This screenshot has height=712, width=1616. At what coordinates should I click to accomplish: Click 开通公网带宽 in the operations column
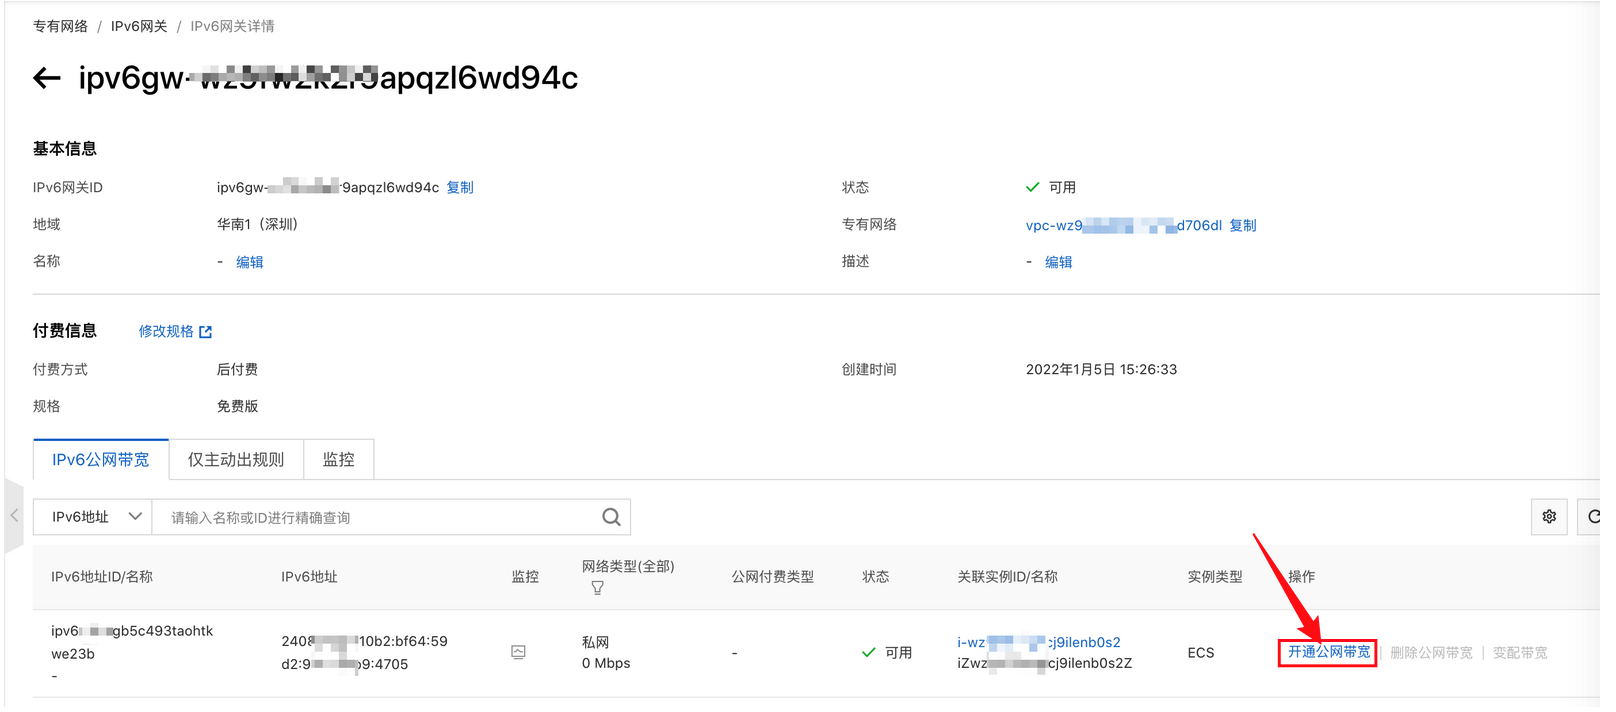1328,652
